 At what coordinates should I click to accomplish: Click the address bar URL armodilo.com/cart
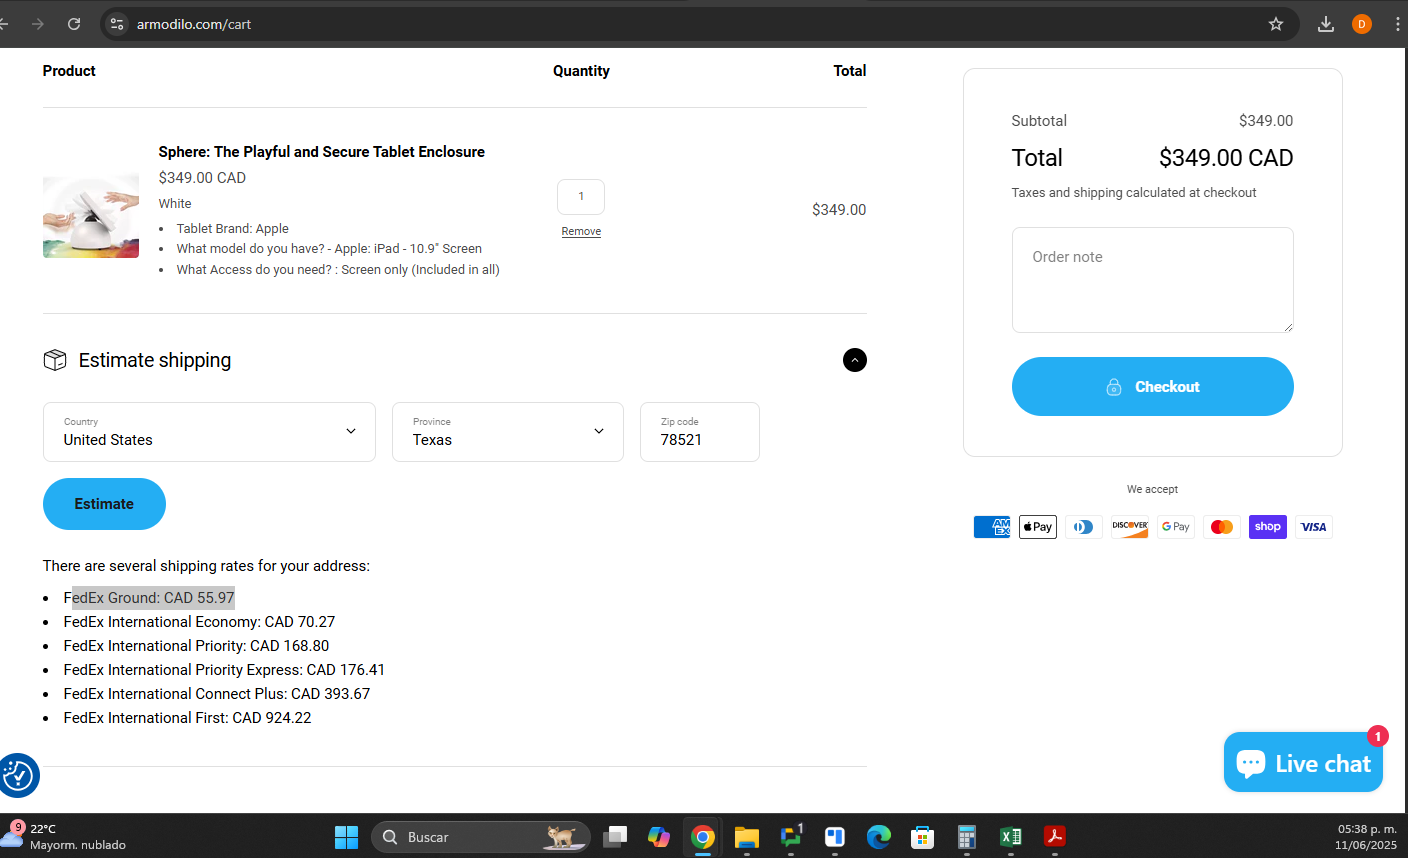point(194,24)
